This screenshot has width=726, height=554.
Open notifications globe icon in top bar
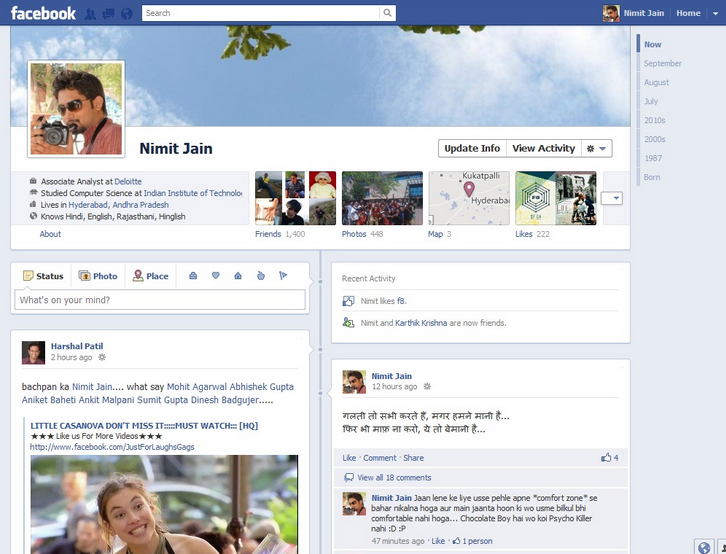[x=125, y=14]
